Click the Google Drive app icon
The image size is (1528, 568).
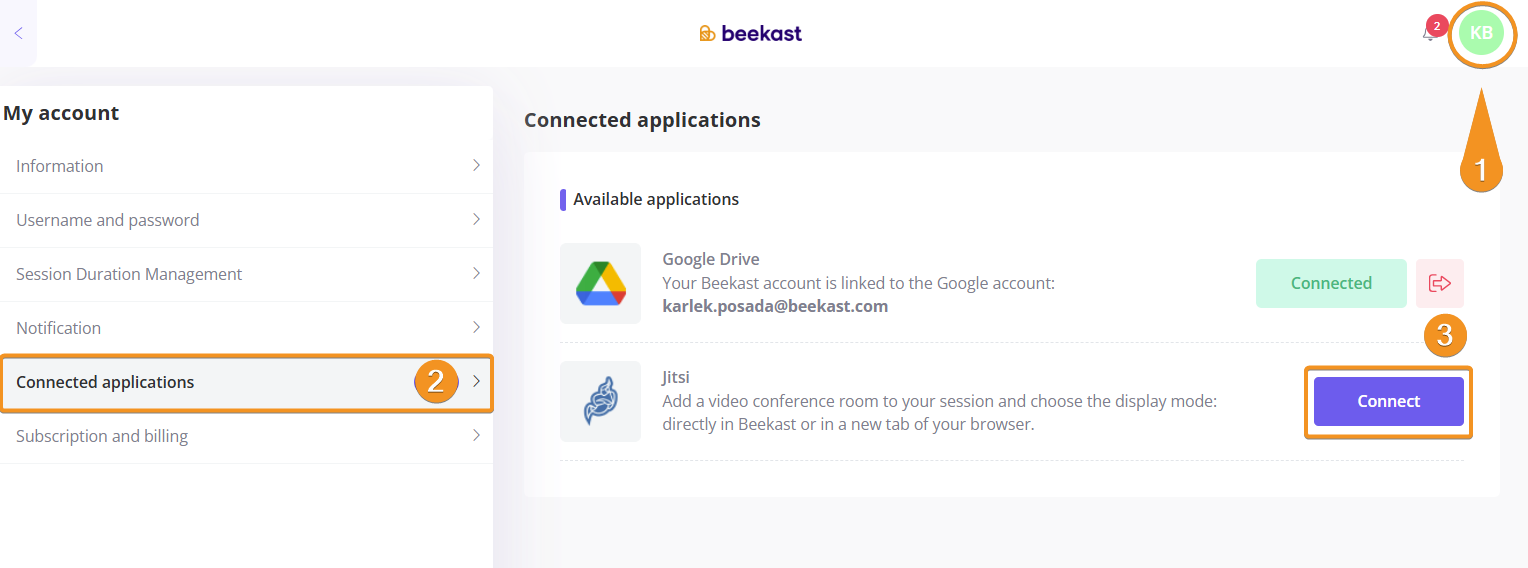(x=600, y=283)
